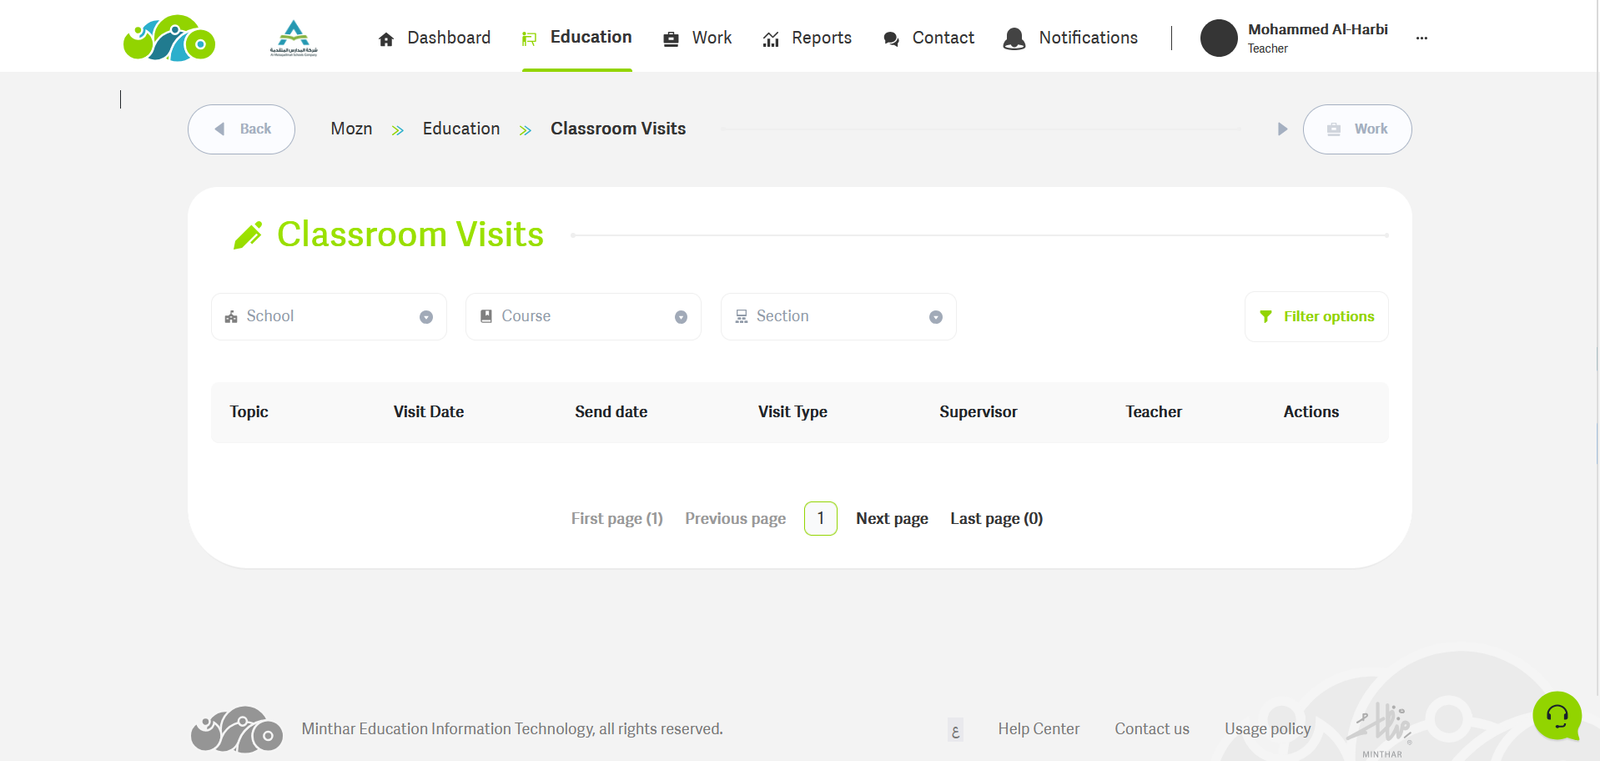Go to Next page
This screenshot has width=1600, height=761.
tap(892, 518)
